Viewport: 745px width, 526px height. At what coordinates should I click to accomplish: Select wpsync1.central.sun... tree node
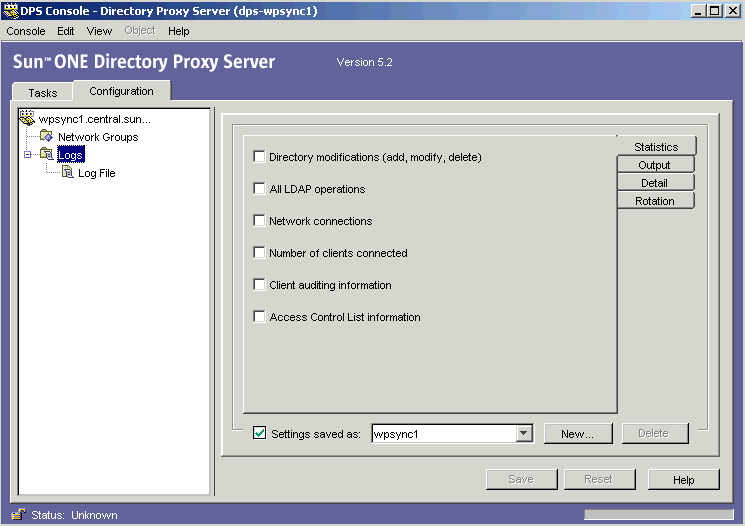point(95,119)
